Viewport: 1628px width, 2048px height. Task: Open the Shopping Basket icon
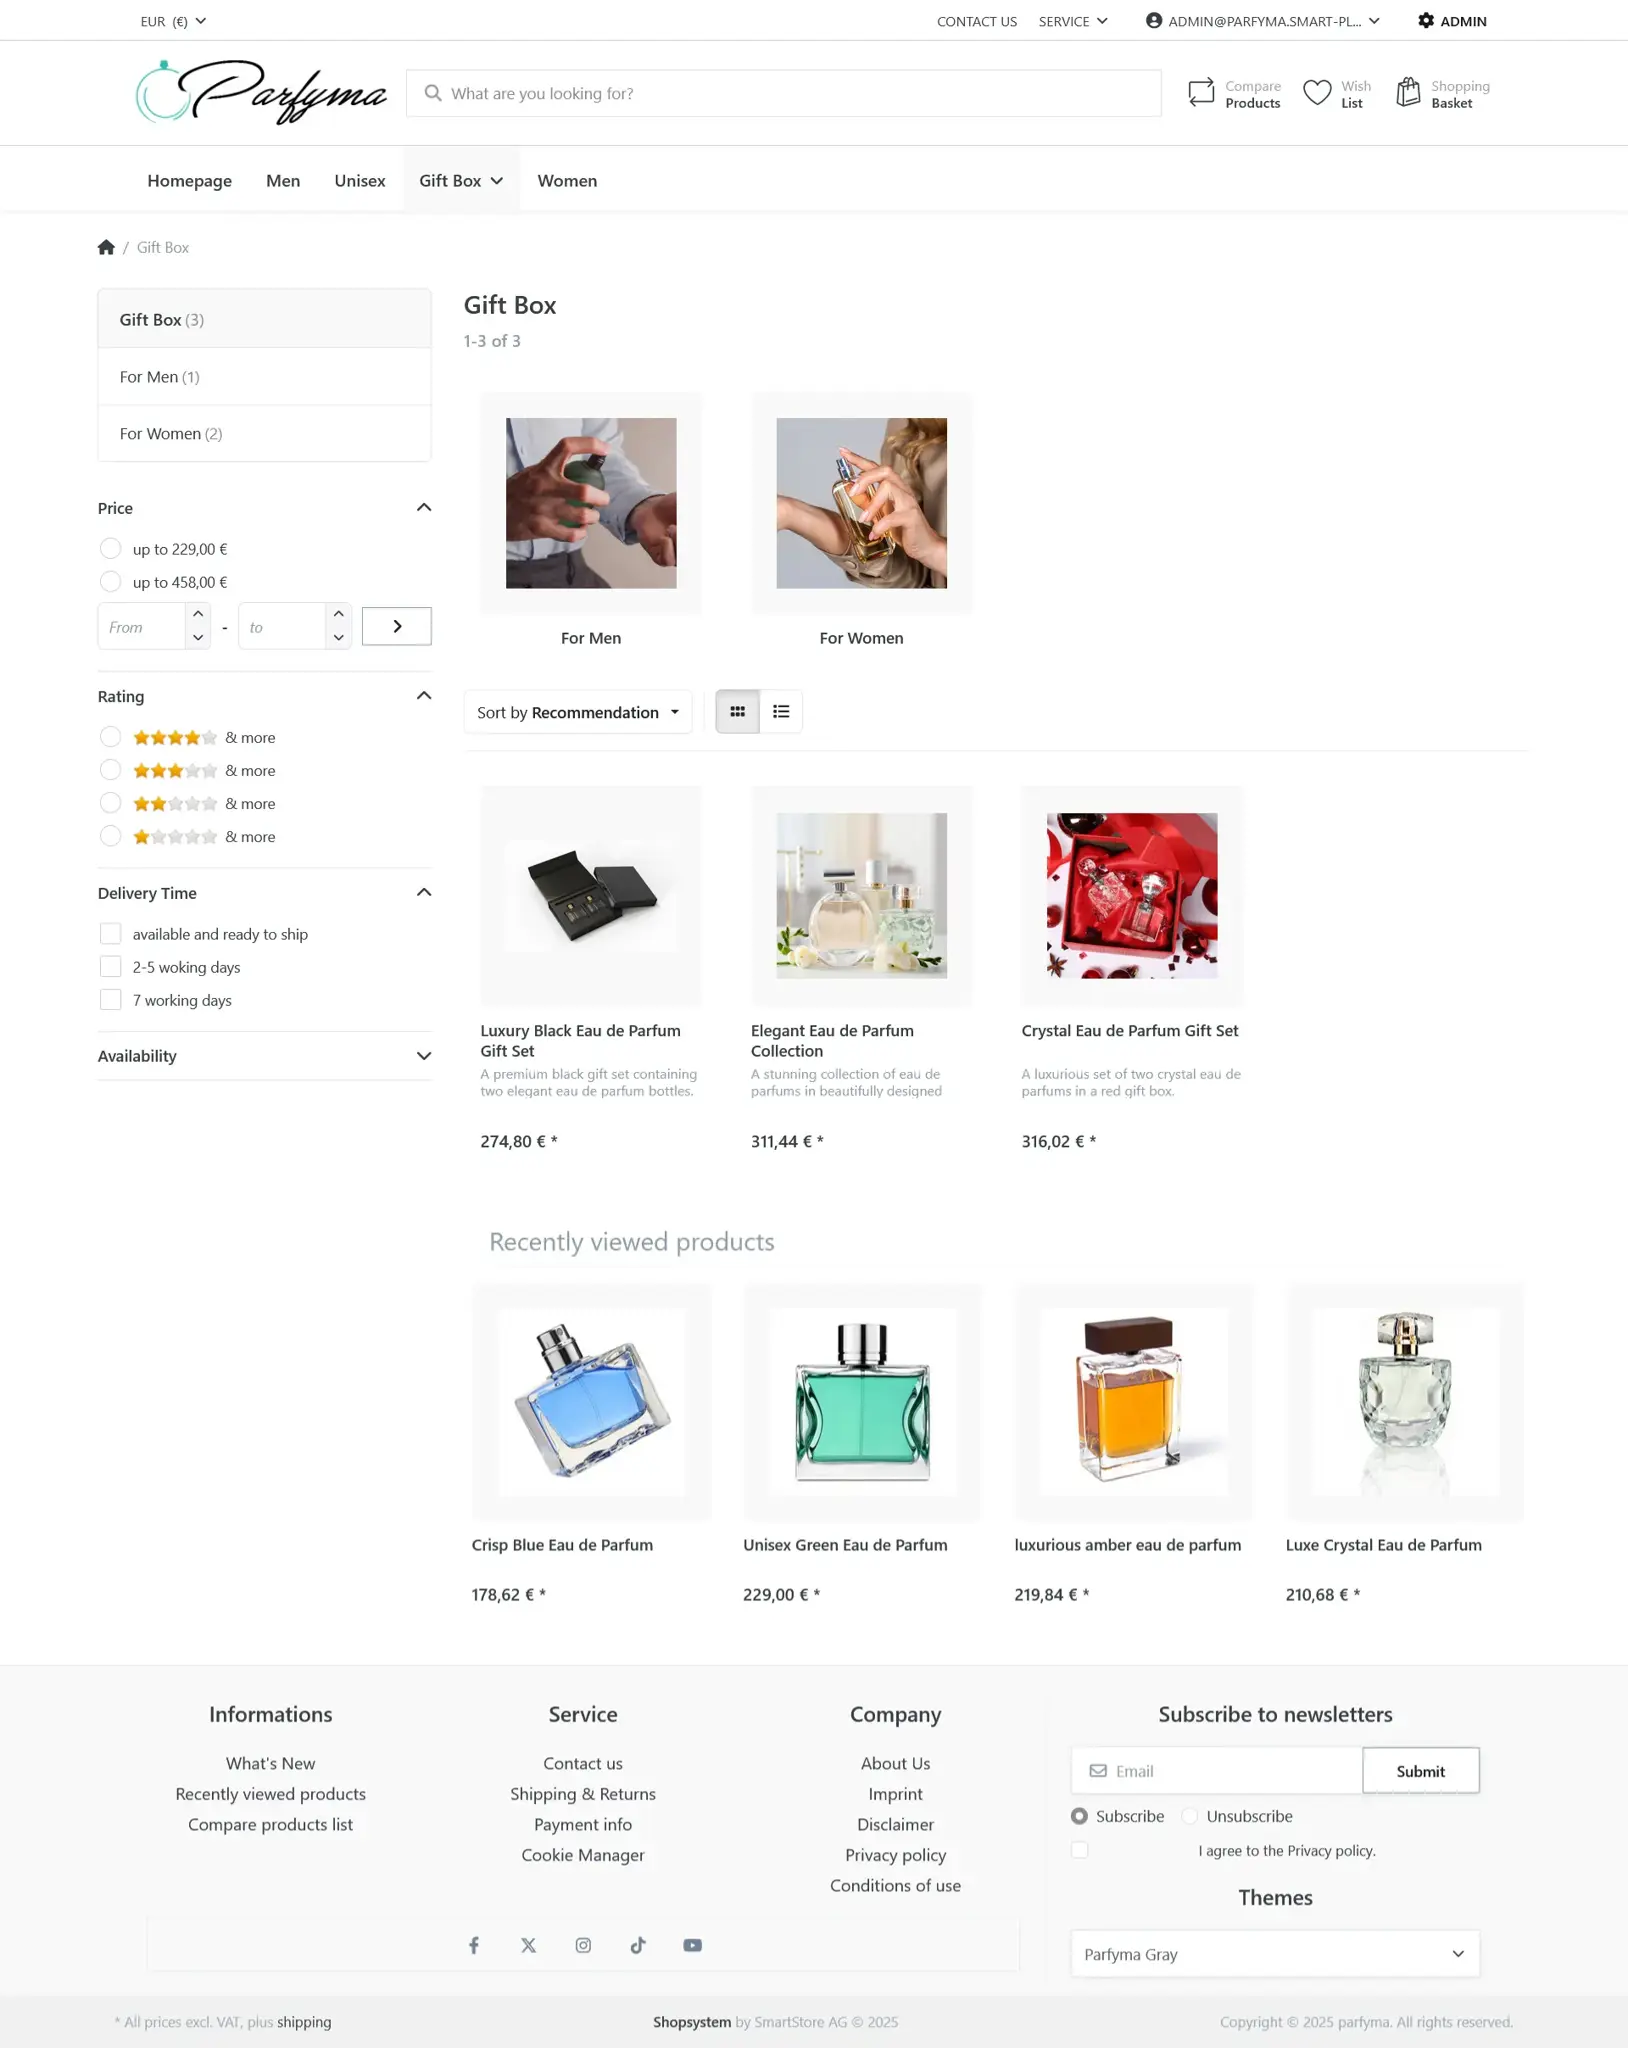[x=1408, y=93]
